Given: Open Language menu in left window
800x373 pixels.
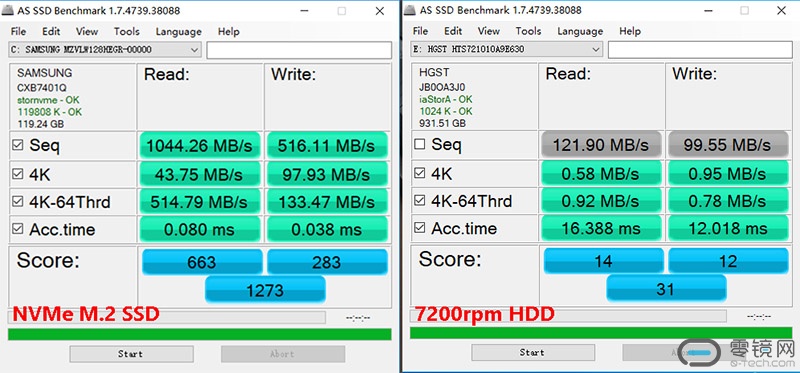Looking at the screenshot, I should (179, 32).
